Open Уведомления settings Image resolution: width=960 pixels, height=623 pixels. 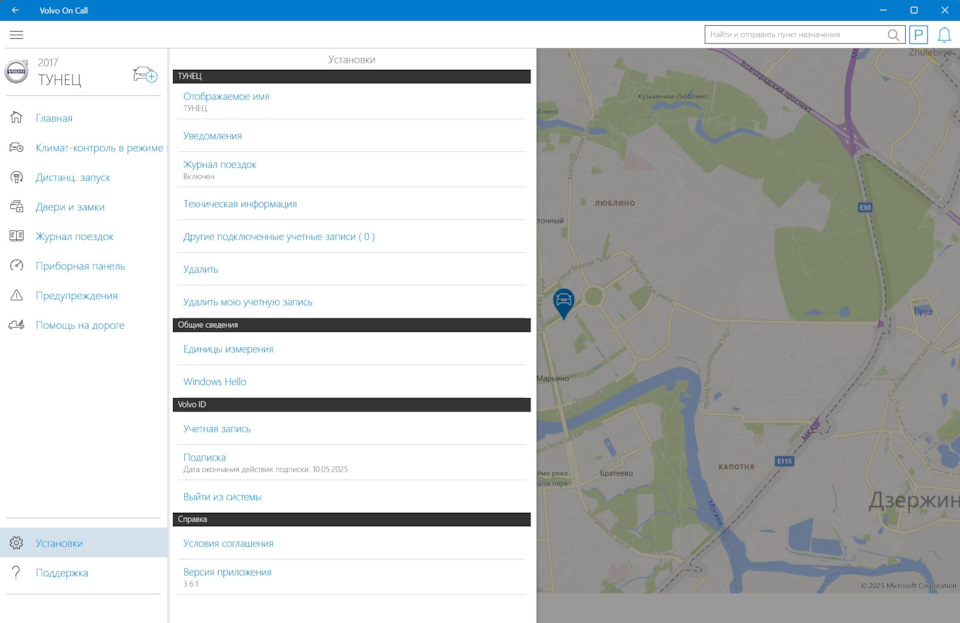[351, 136]
